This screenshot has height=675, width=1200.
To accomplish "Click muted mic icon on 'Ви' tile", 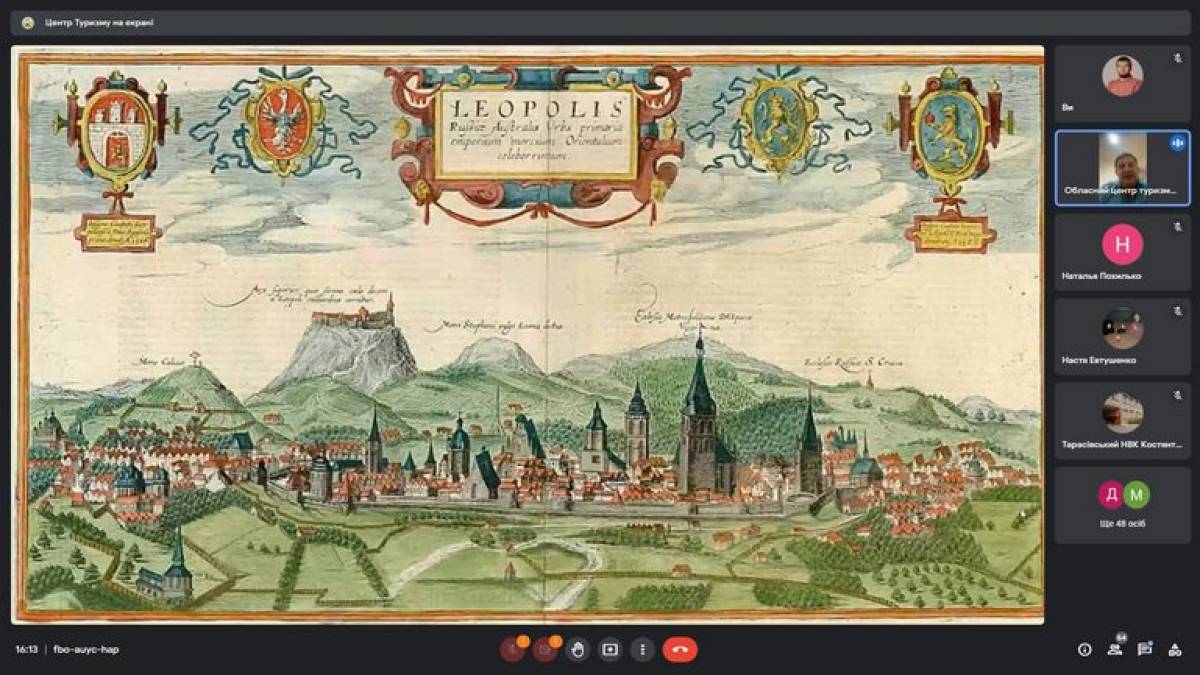I will click(x=1178, y=58).
